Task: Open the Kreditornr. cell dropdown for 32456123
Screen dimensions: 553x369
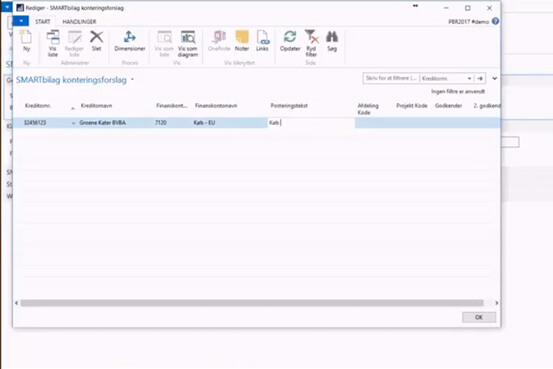Action: [x=73, y=123]
